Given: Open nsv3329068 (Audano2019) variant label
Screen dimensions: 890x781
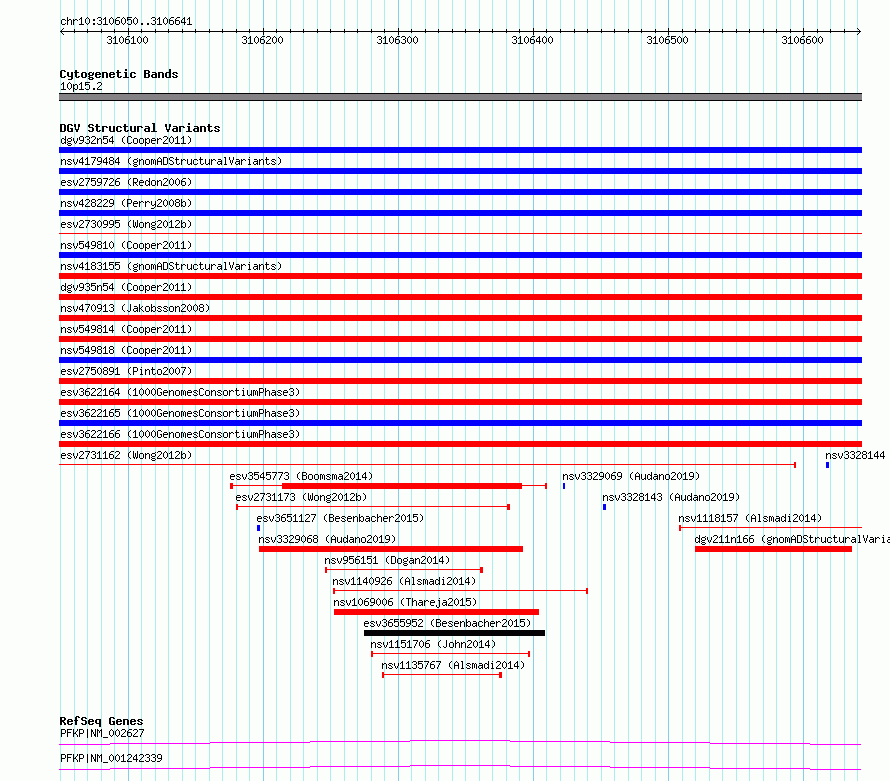Looking at the screenshot, I should tap(327, 539).
